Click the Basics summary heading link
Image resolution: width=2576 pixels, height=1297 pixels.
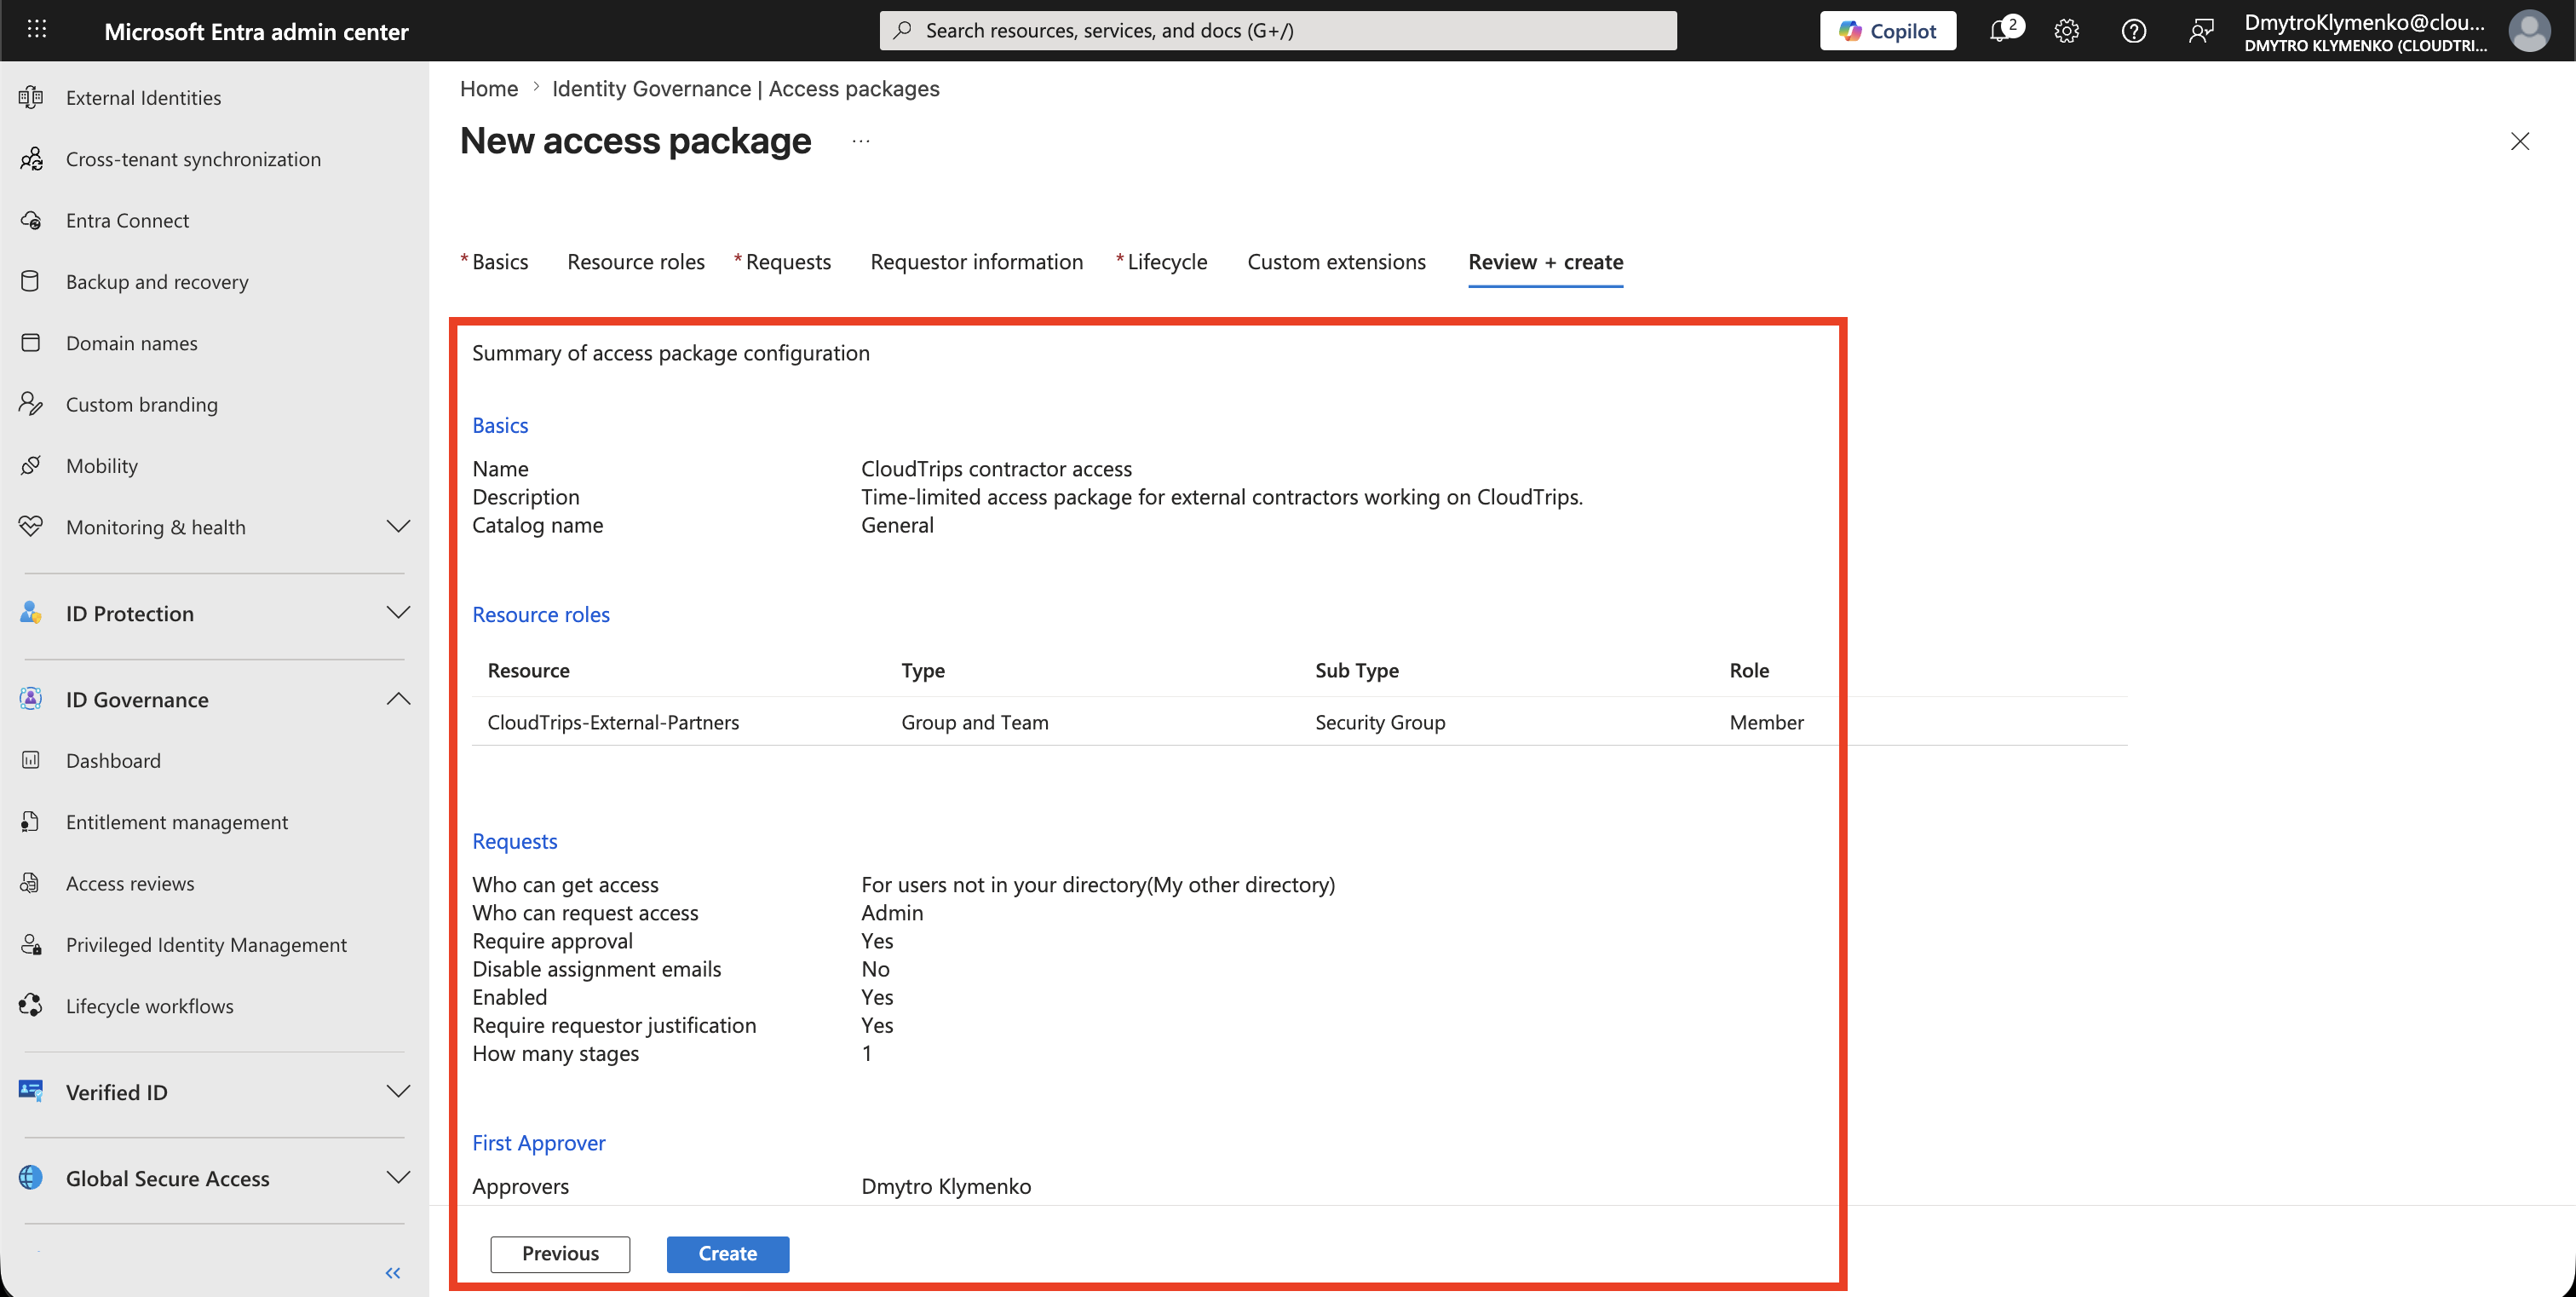click(500, 425)
